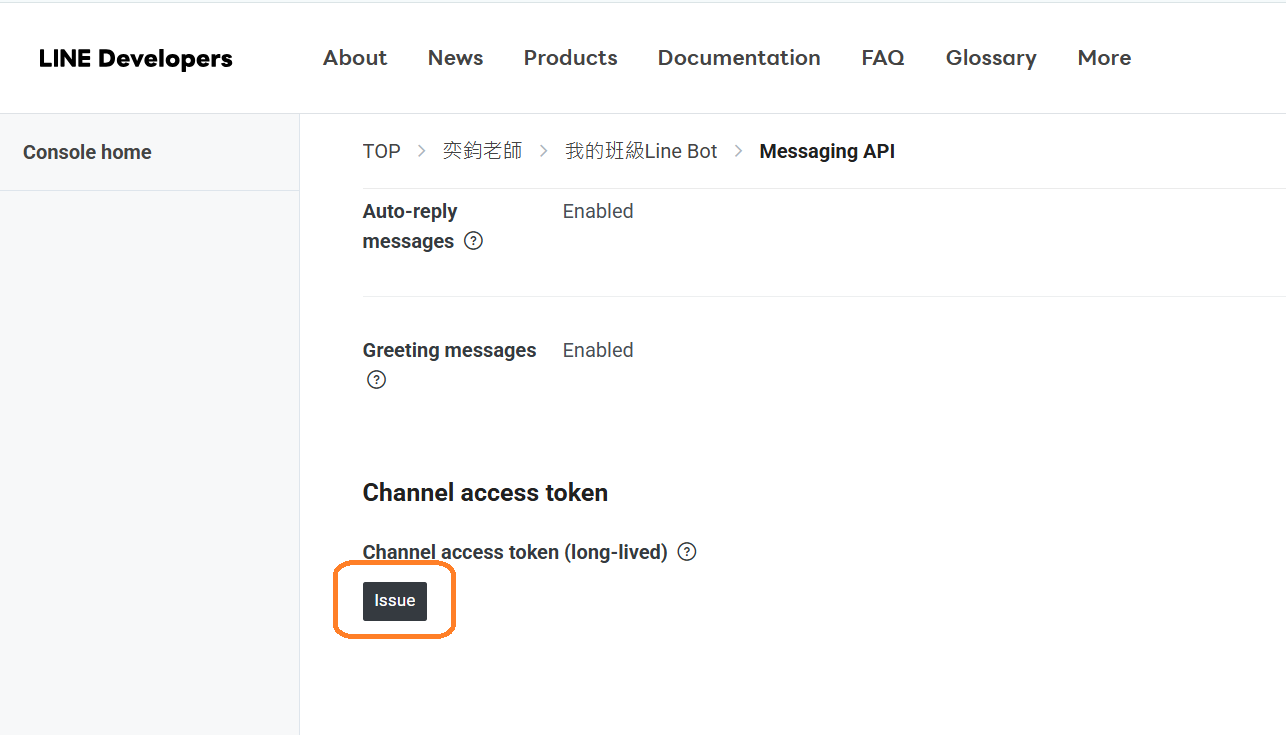
Task: Show help for Channel access token (long-lived)
Action: 687,552
